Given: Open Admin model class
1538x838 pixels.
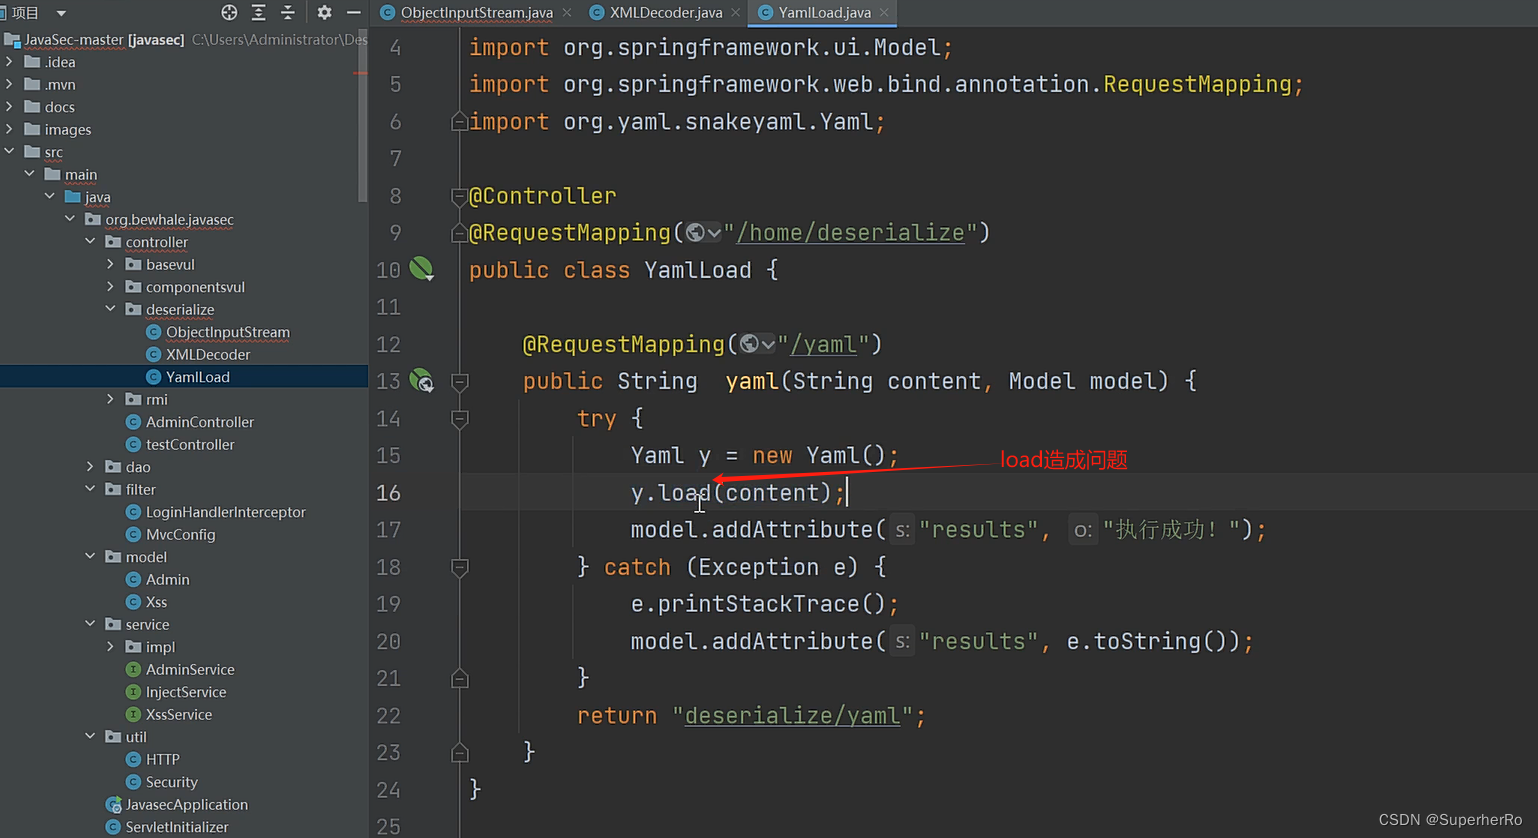Looking at the screenshot, I should click(167, 579).
